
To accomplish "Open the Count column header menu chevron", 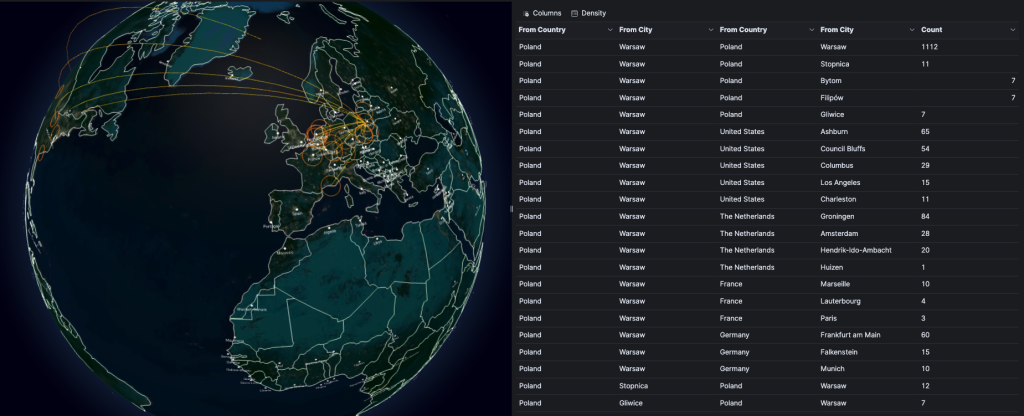I will 1013,30.
